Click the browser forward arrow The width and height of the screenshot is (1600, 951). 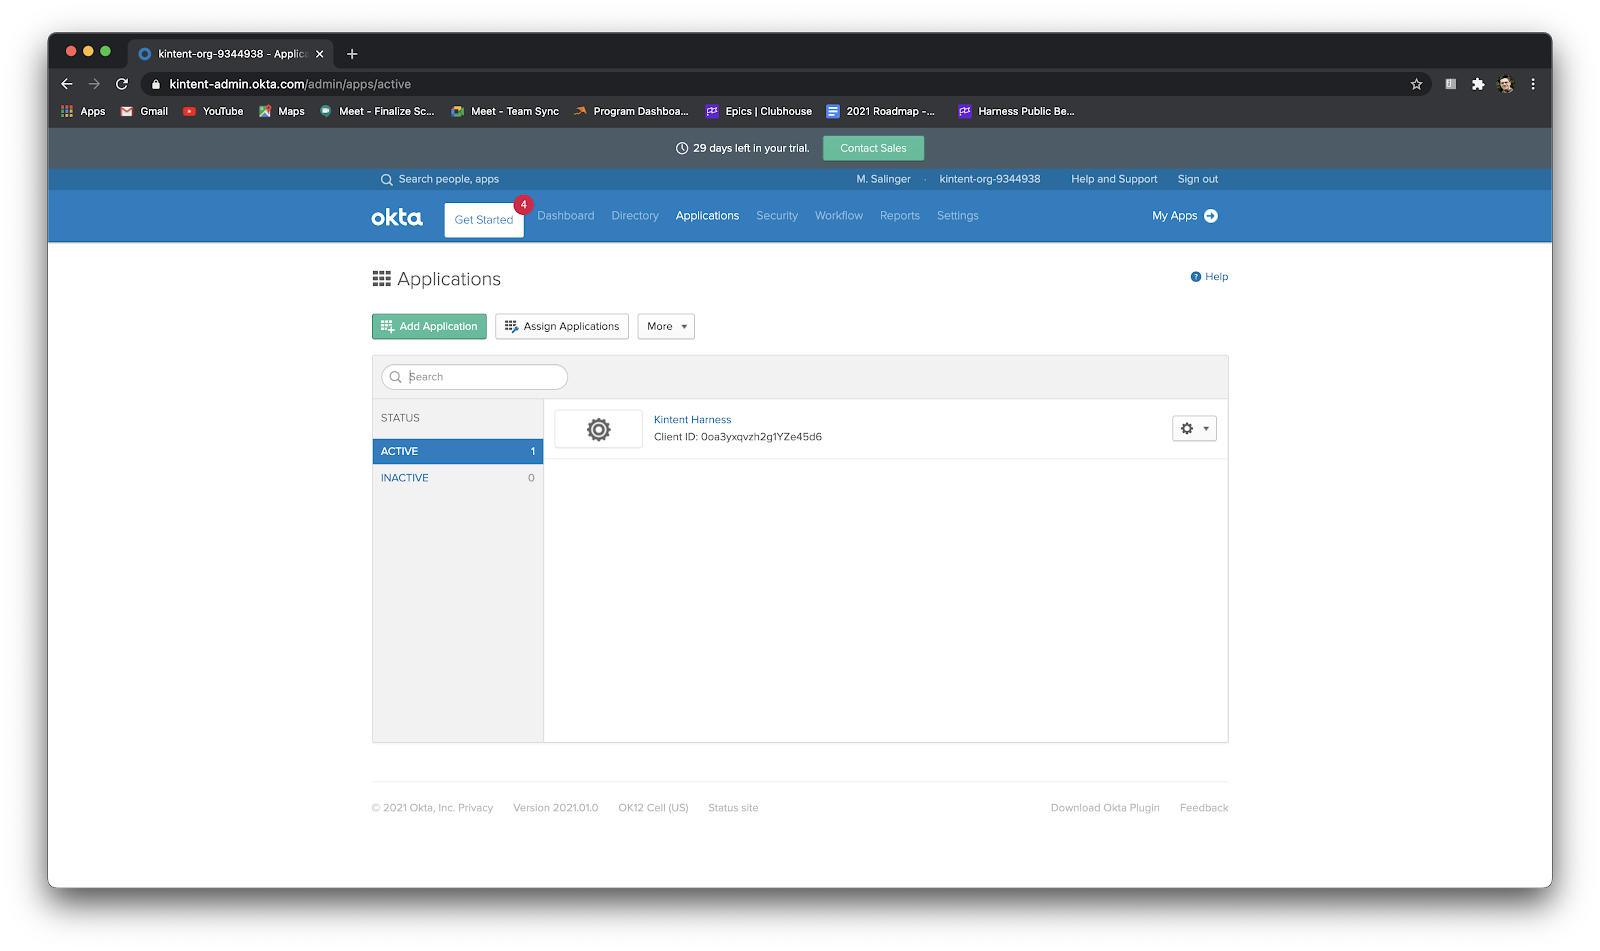(x=94, y=84)
